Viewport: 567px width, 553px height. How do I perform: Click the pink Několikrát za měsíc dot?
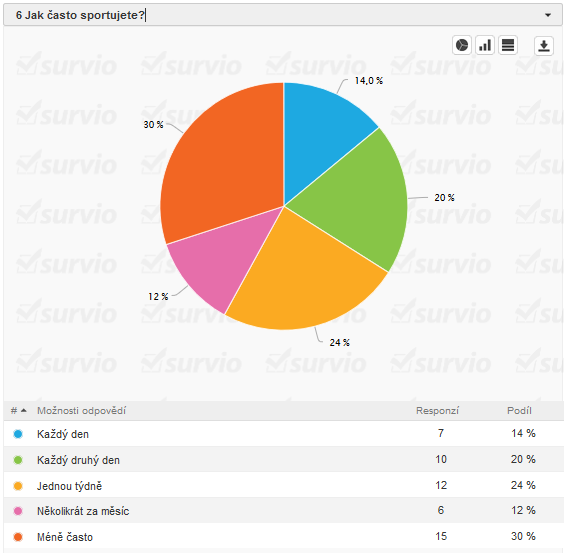pyautogui.click(x=18, y=511)
